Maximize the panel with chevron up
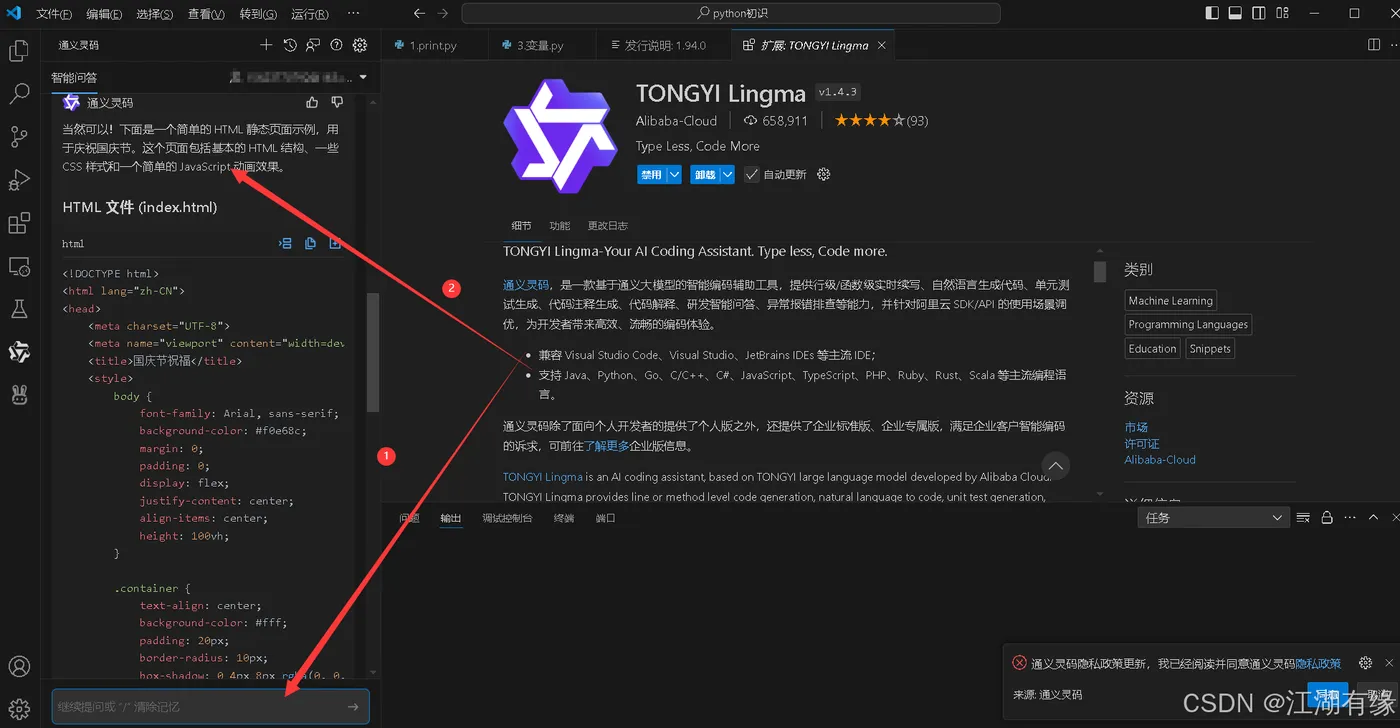The height and width of the screenshot is (728, 1400). 1373,517
